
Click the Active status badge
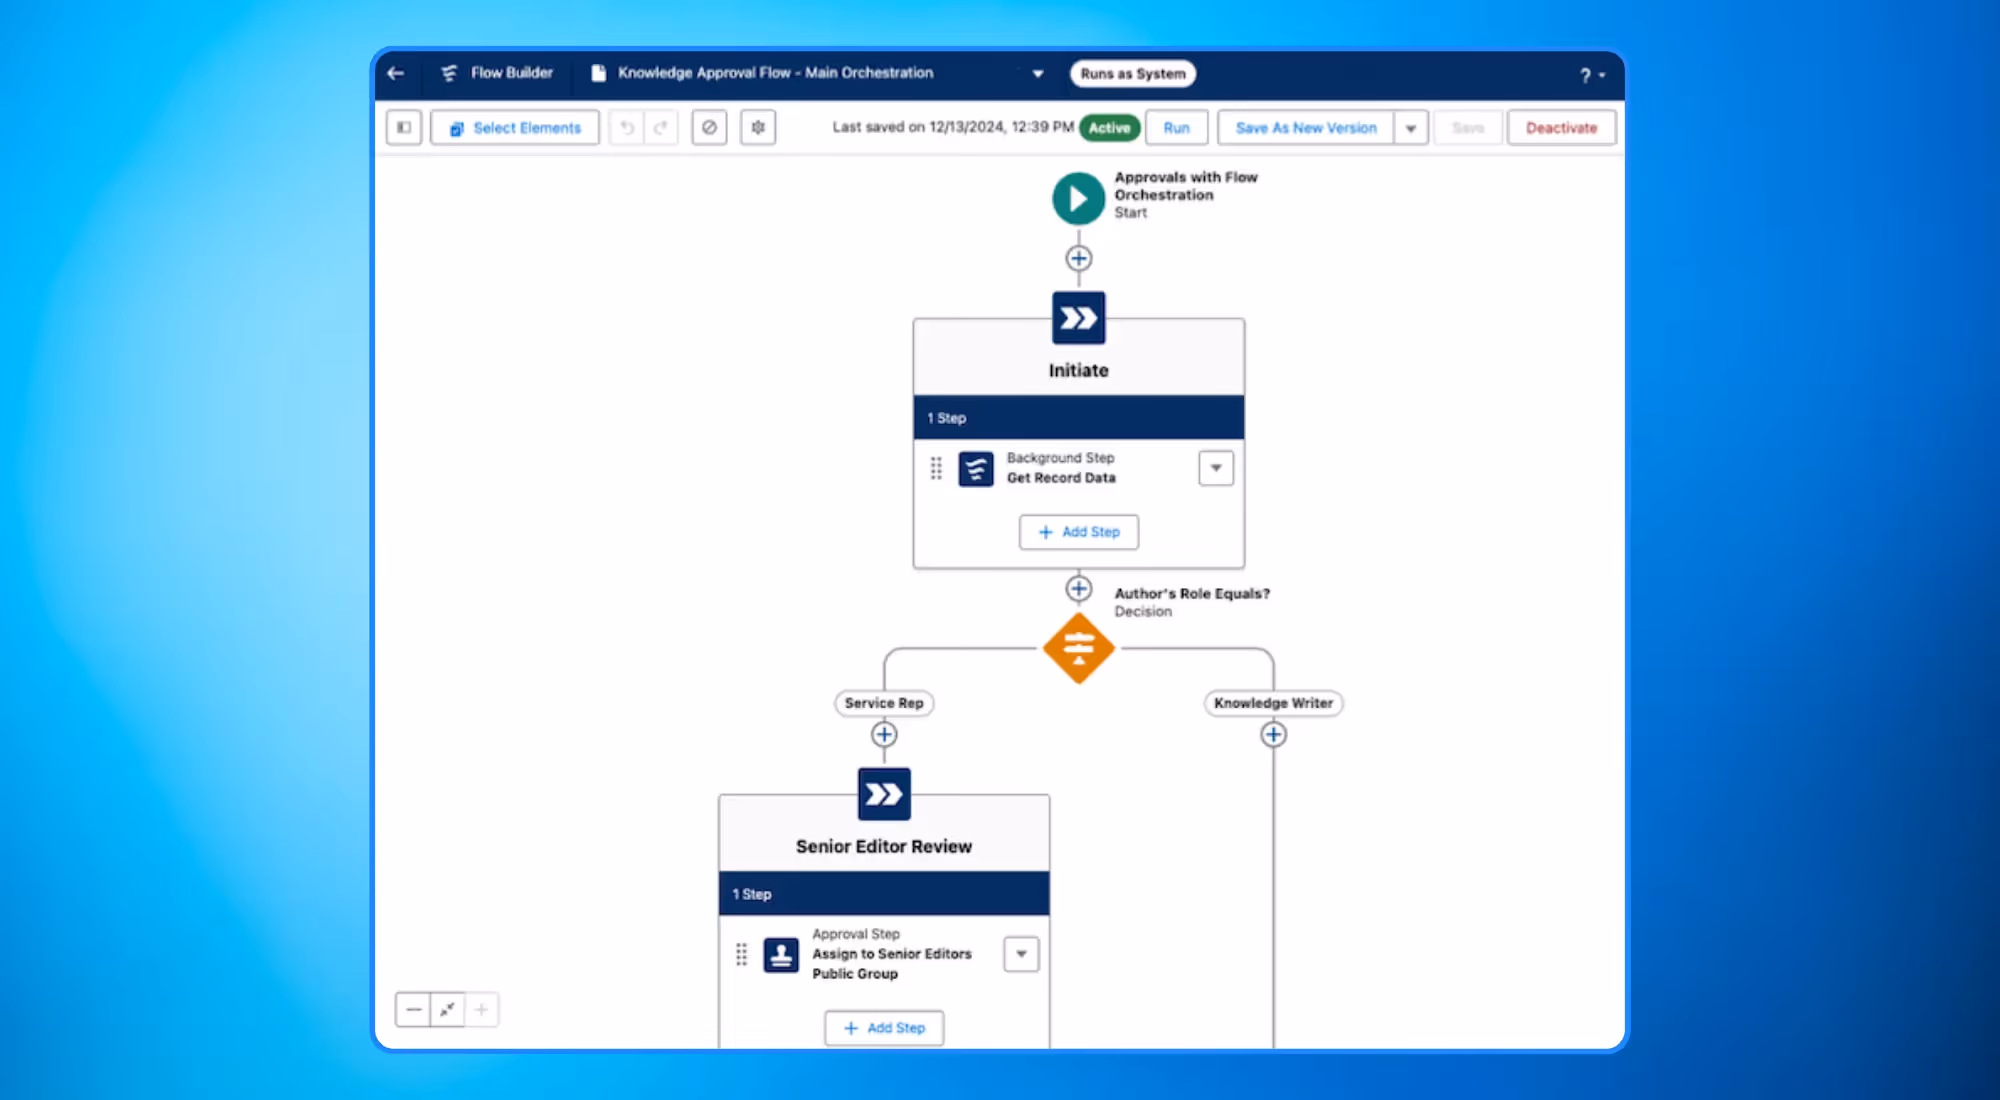click(x=1109, y=128)
